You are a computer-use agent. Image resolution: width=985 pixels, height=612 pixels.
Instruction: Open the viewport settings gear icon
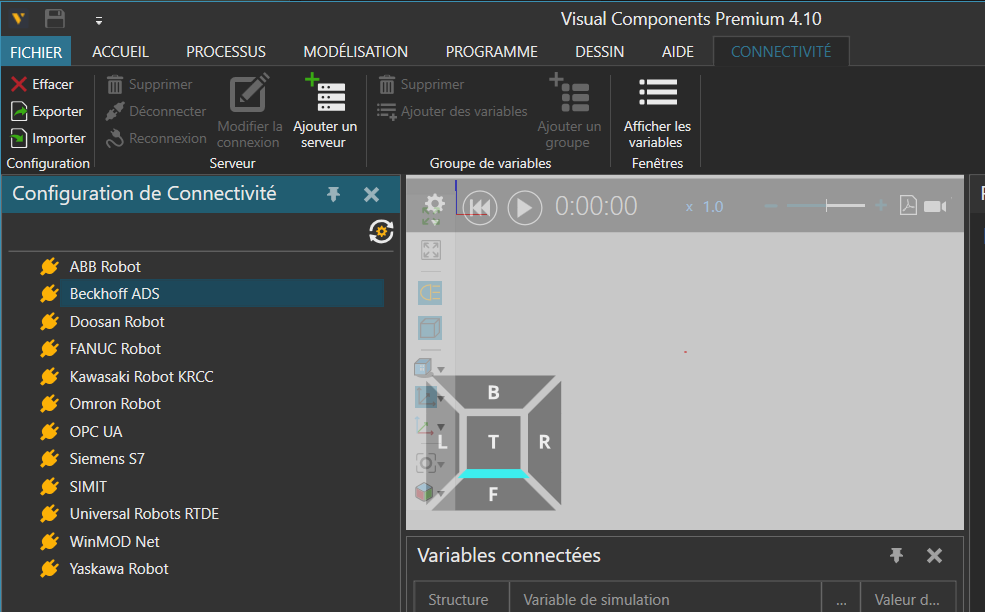click(435, 203)
